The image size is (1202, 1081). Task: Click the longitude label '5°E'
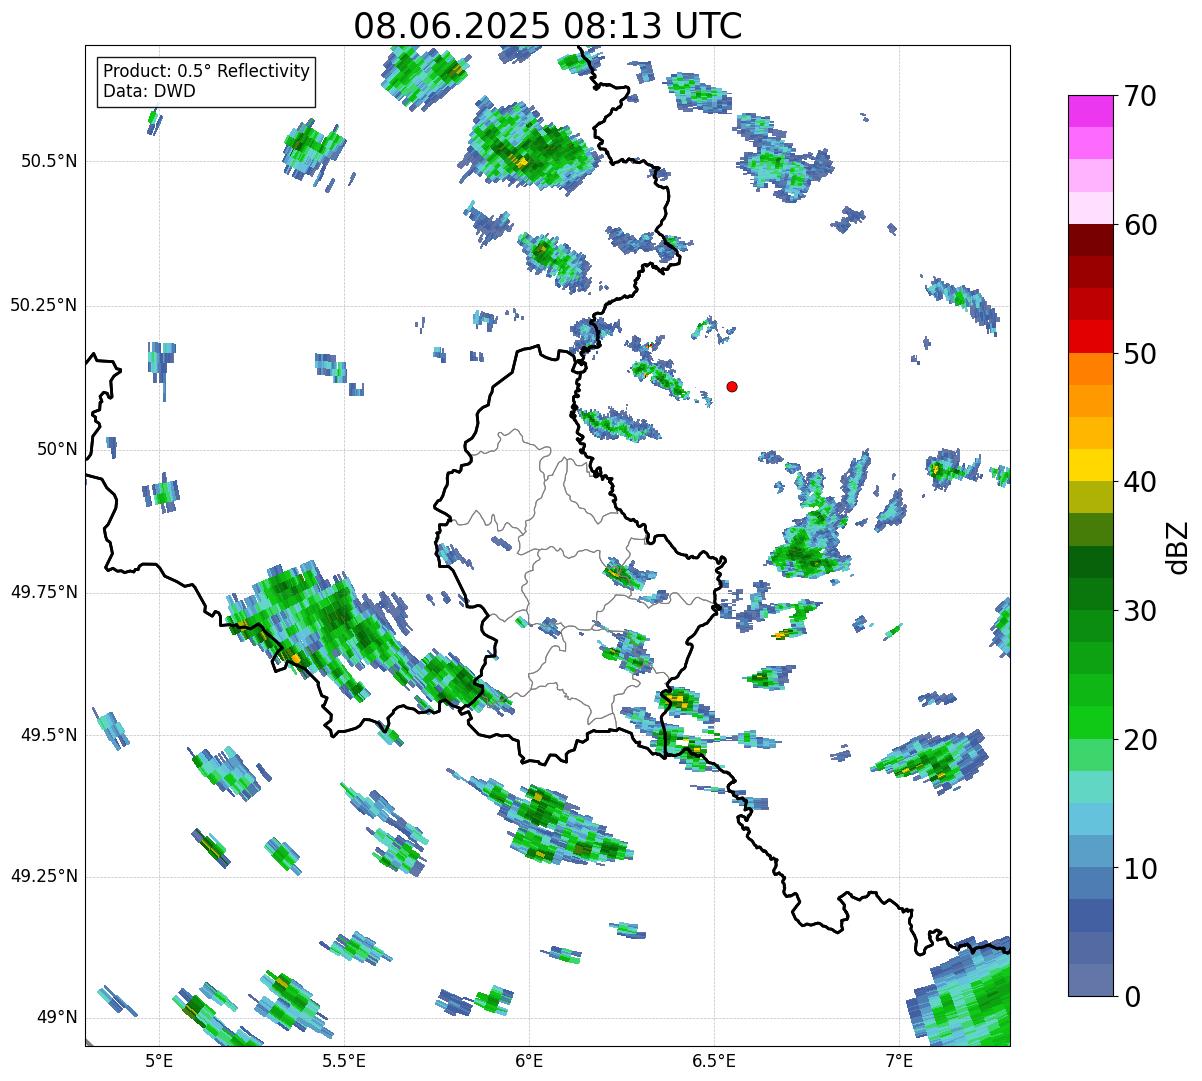(159, 1060)
